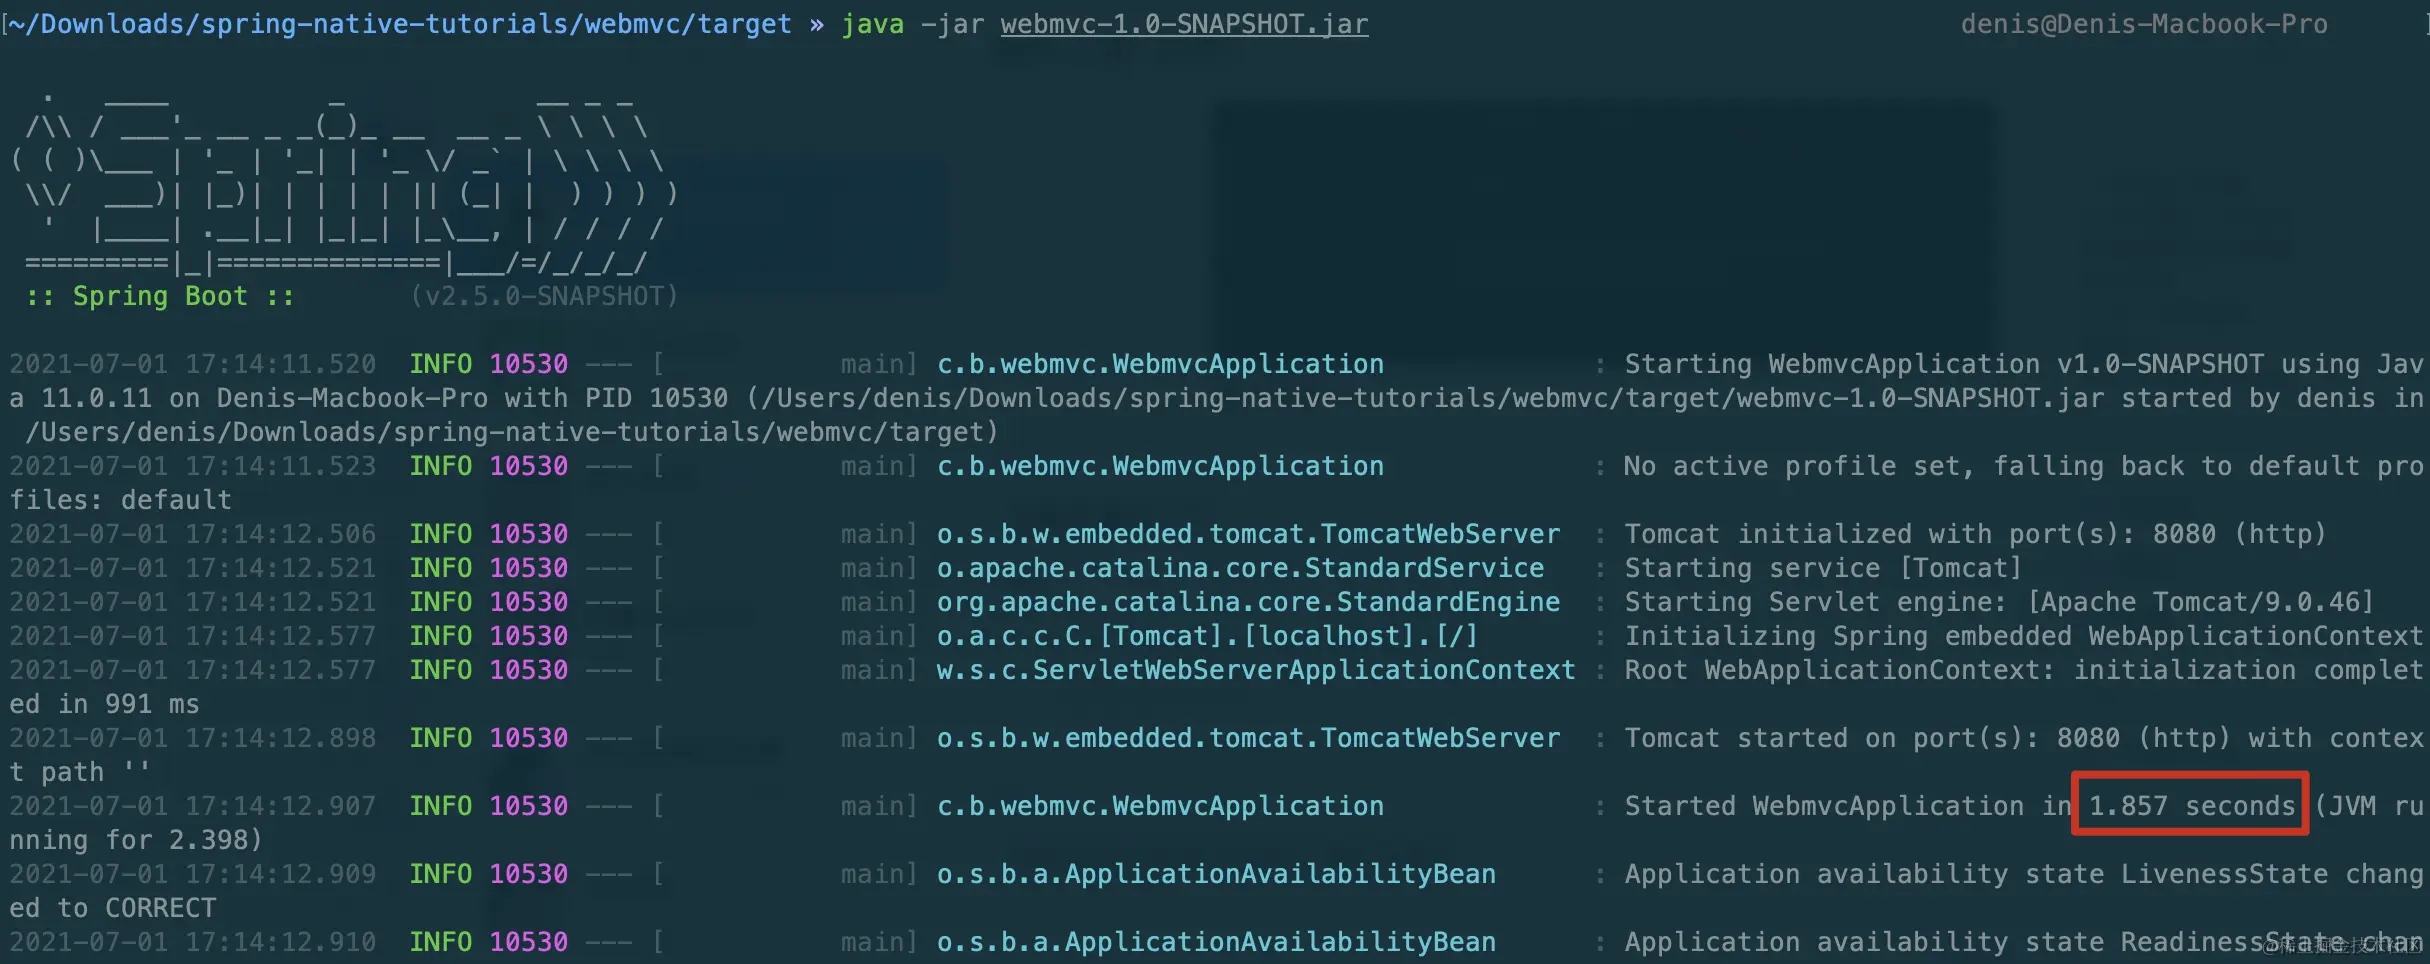Click the w.s.c.ServletWebServerApplicationContext logger name

1256,670
